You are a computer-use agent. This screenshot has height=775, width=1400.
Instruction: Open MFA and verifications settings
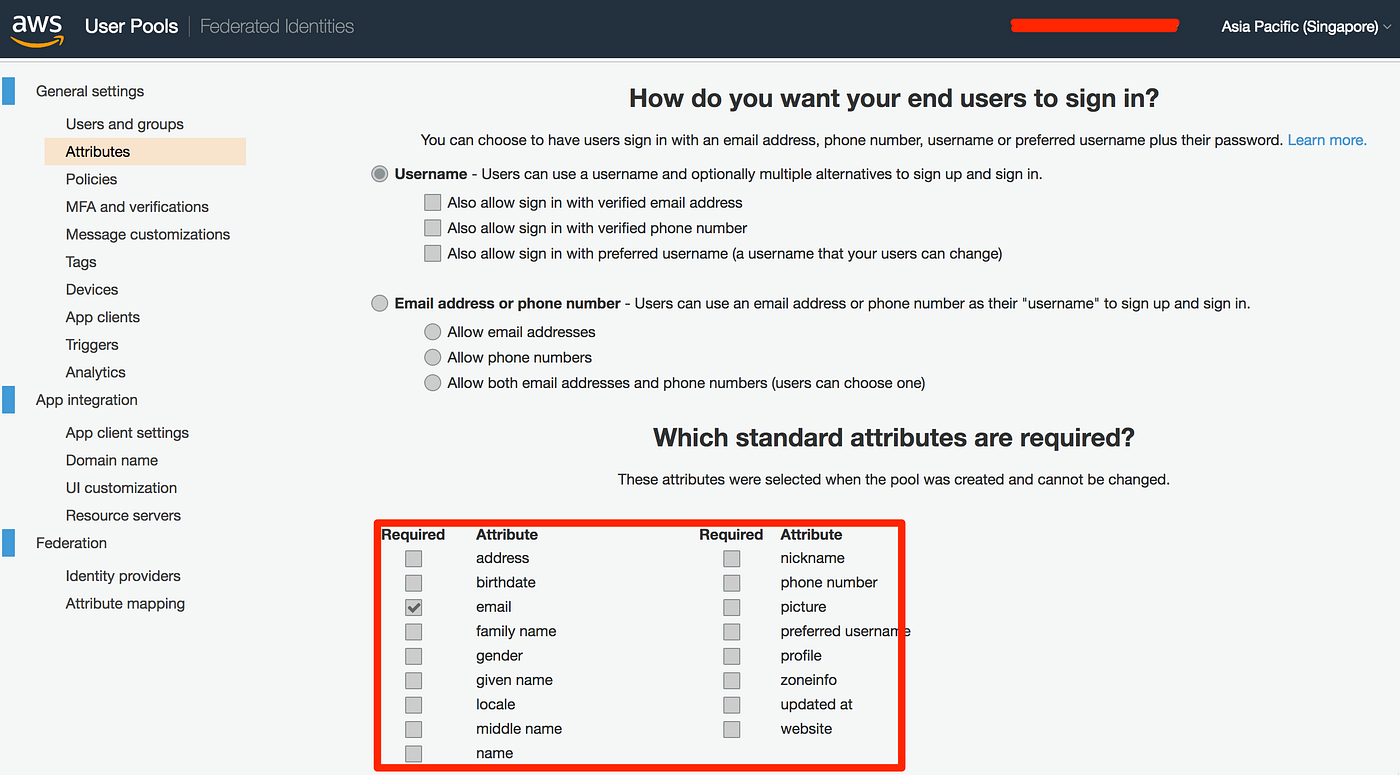tap(137, 206)
